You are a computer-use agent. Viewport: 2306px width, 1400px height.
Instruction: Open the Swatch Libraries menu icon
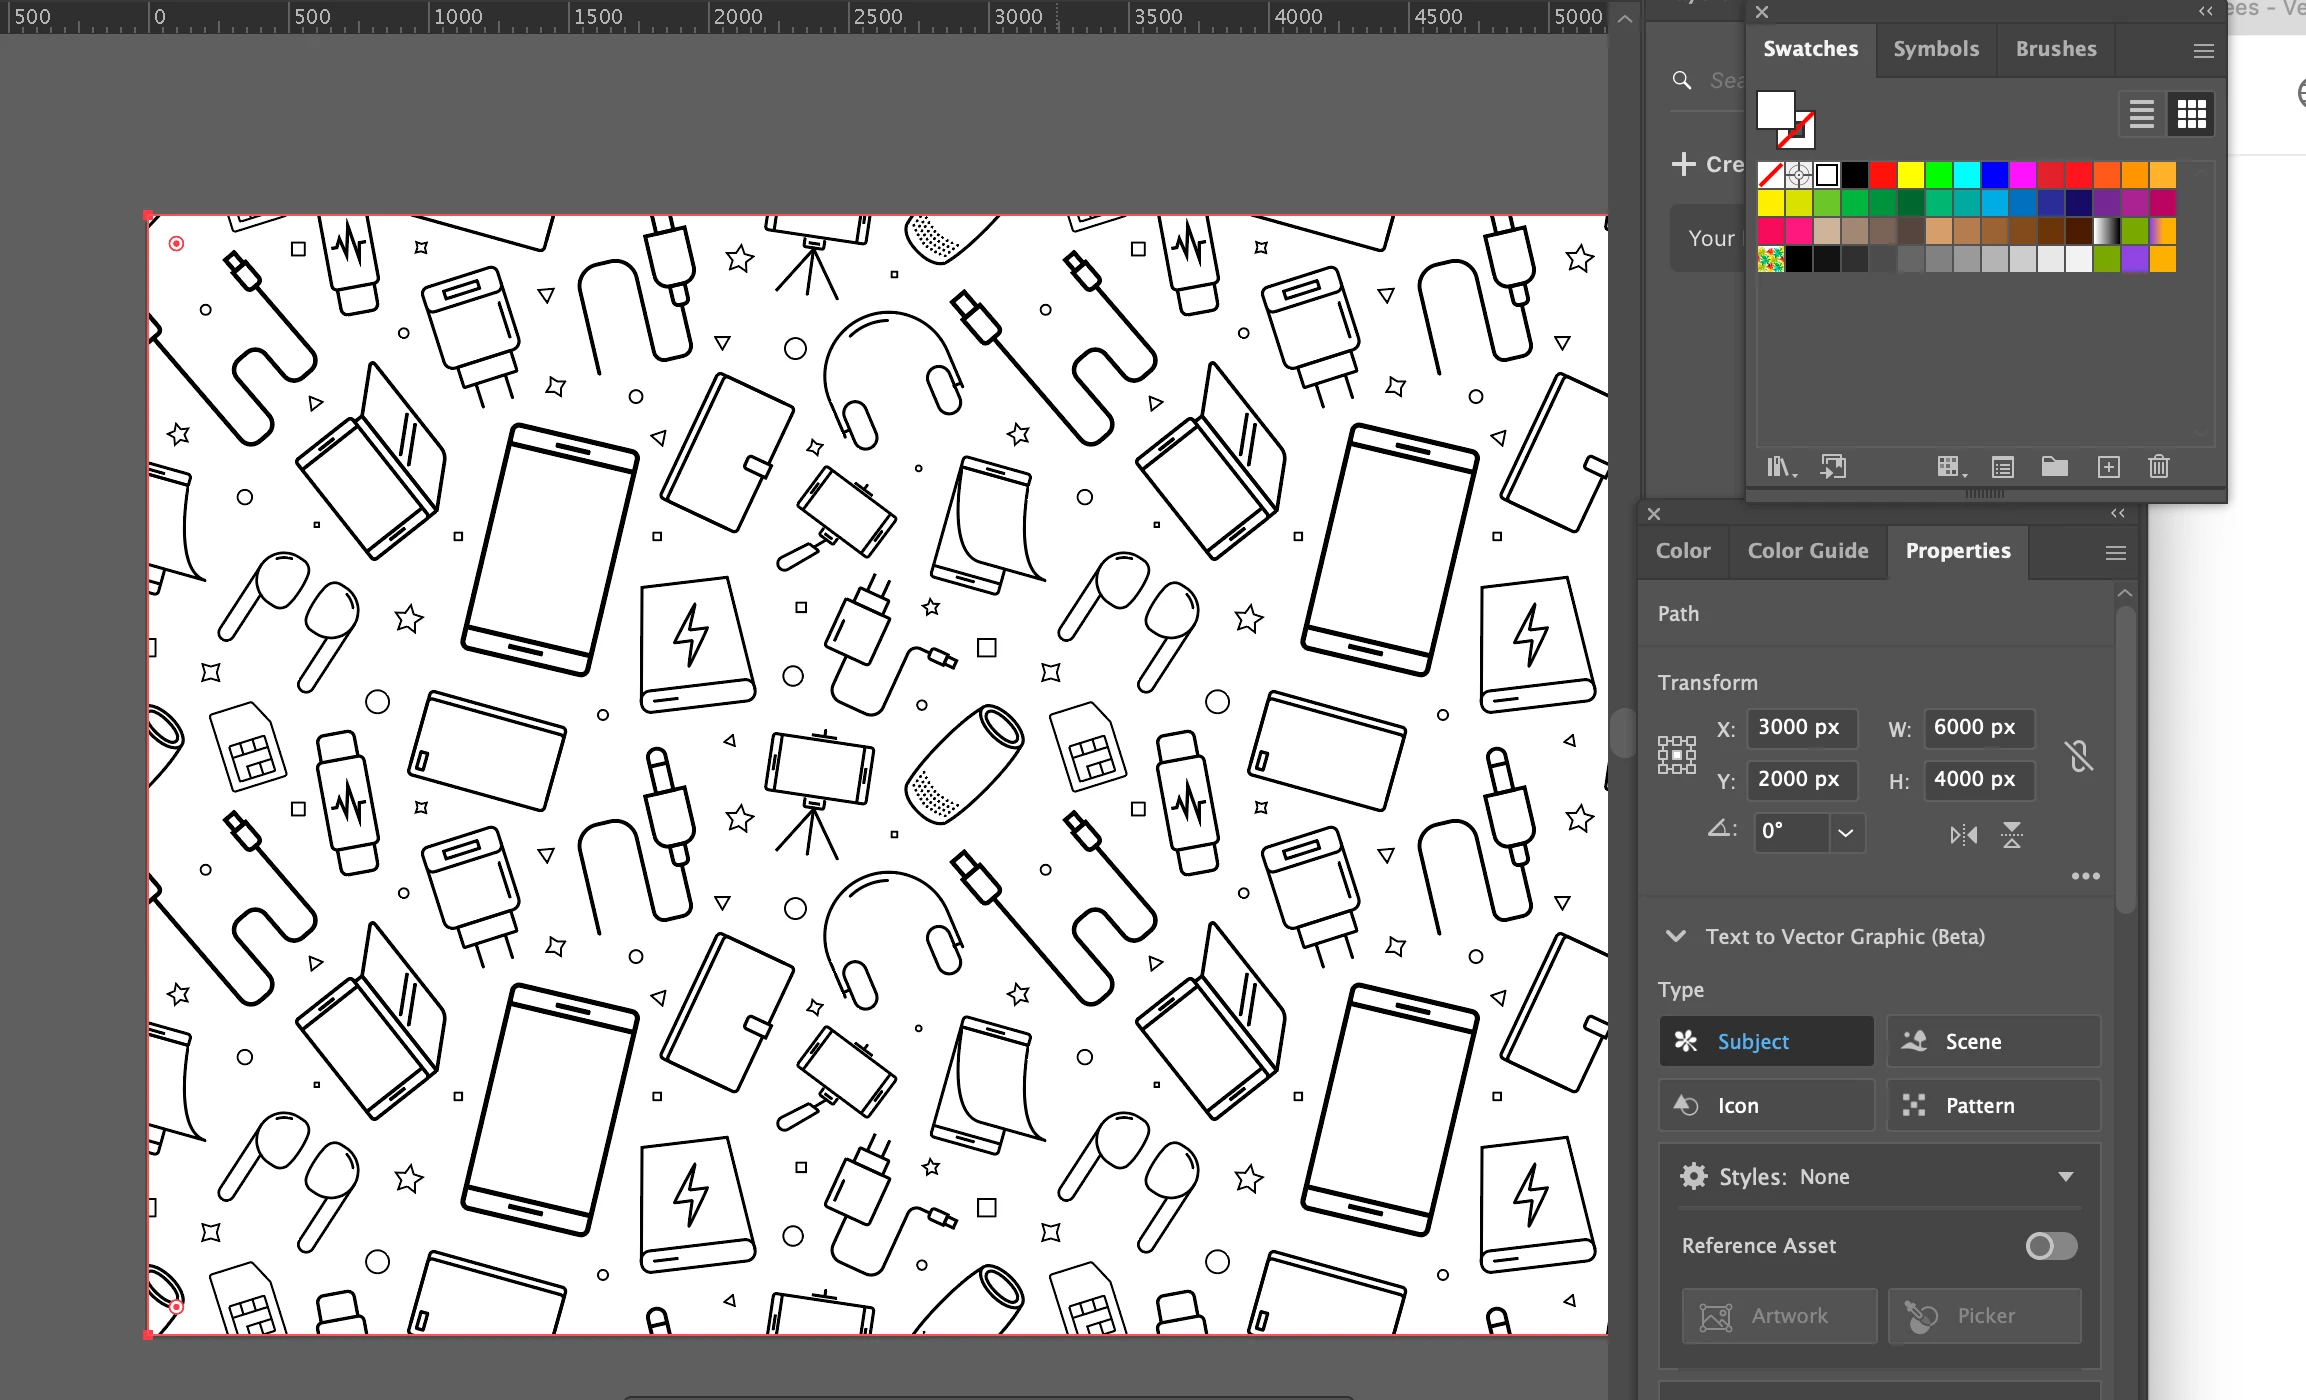tap(1780, 467)
